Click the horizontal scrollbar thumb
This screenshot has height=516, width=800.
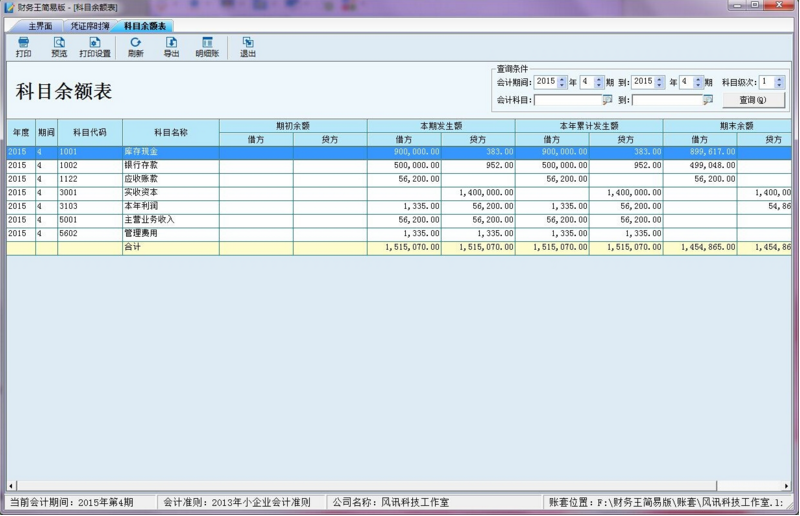pos(366,485)
